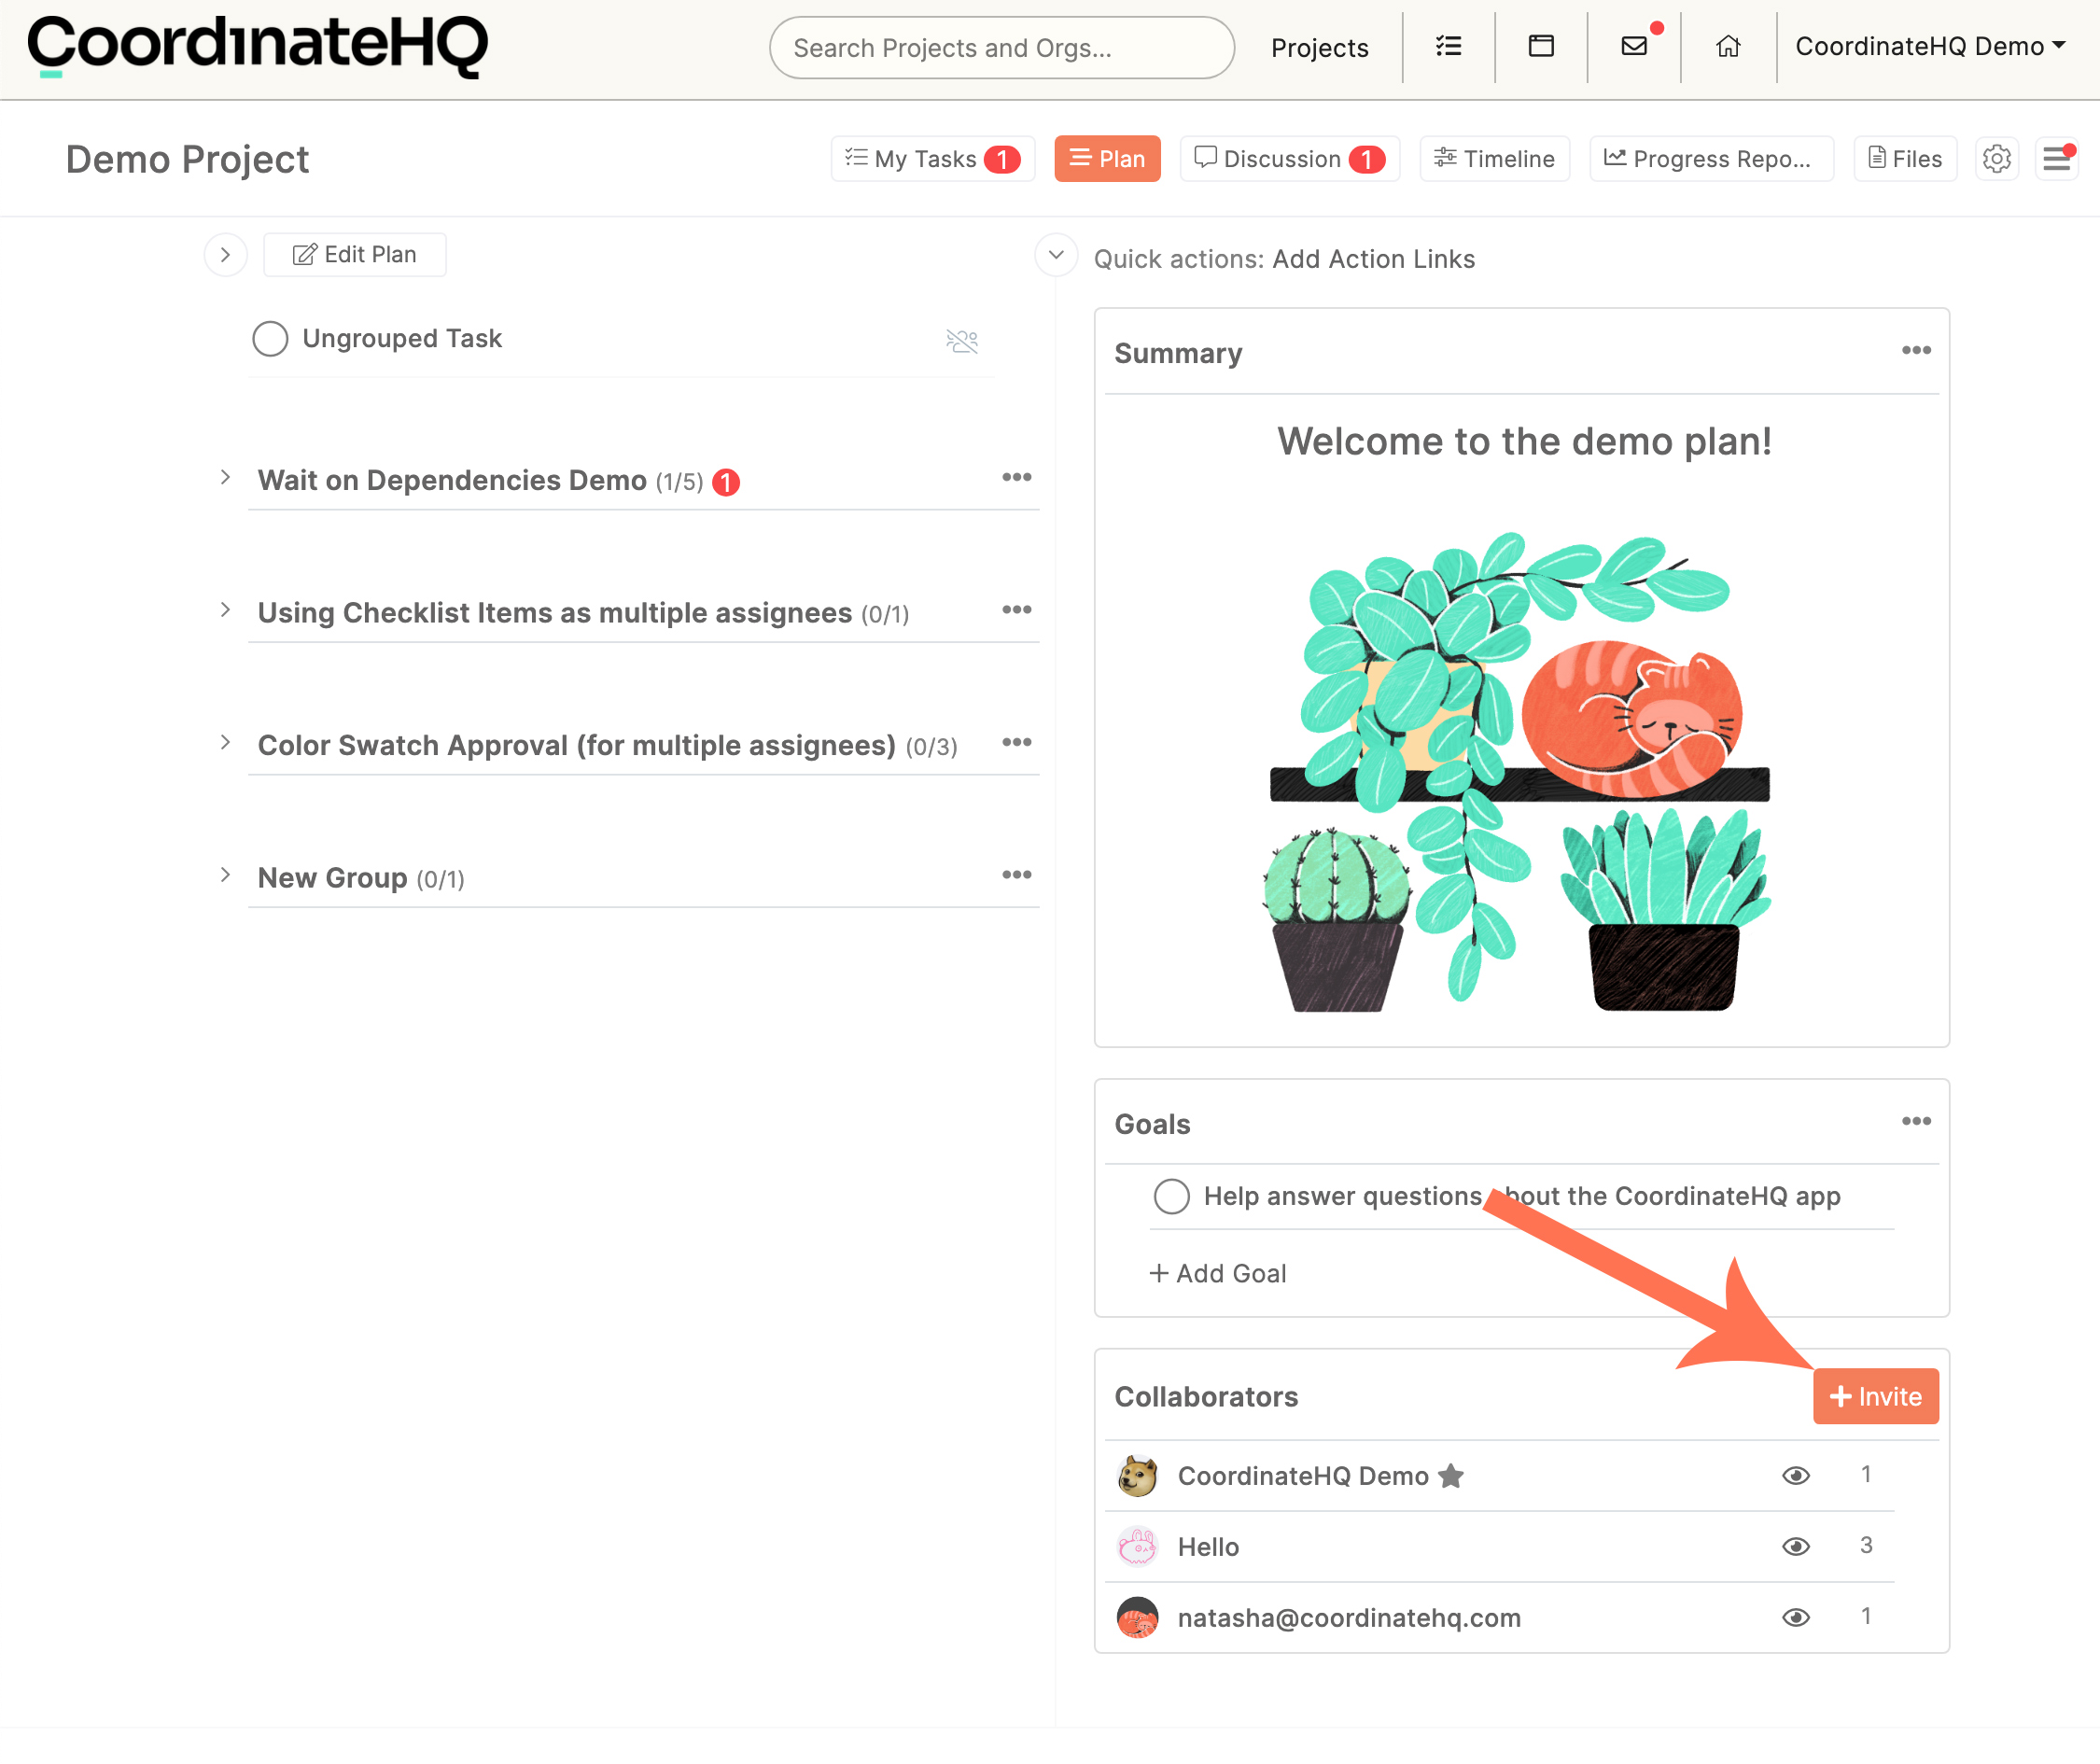Image resolution: width=2100 pixels, height=1764 pixels.
Task: Click the Hello collaborator avatar
Action: click(1137, 1547)
